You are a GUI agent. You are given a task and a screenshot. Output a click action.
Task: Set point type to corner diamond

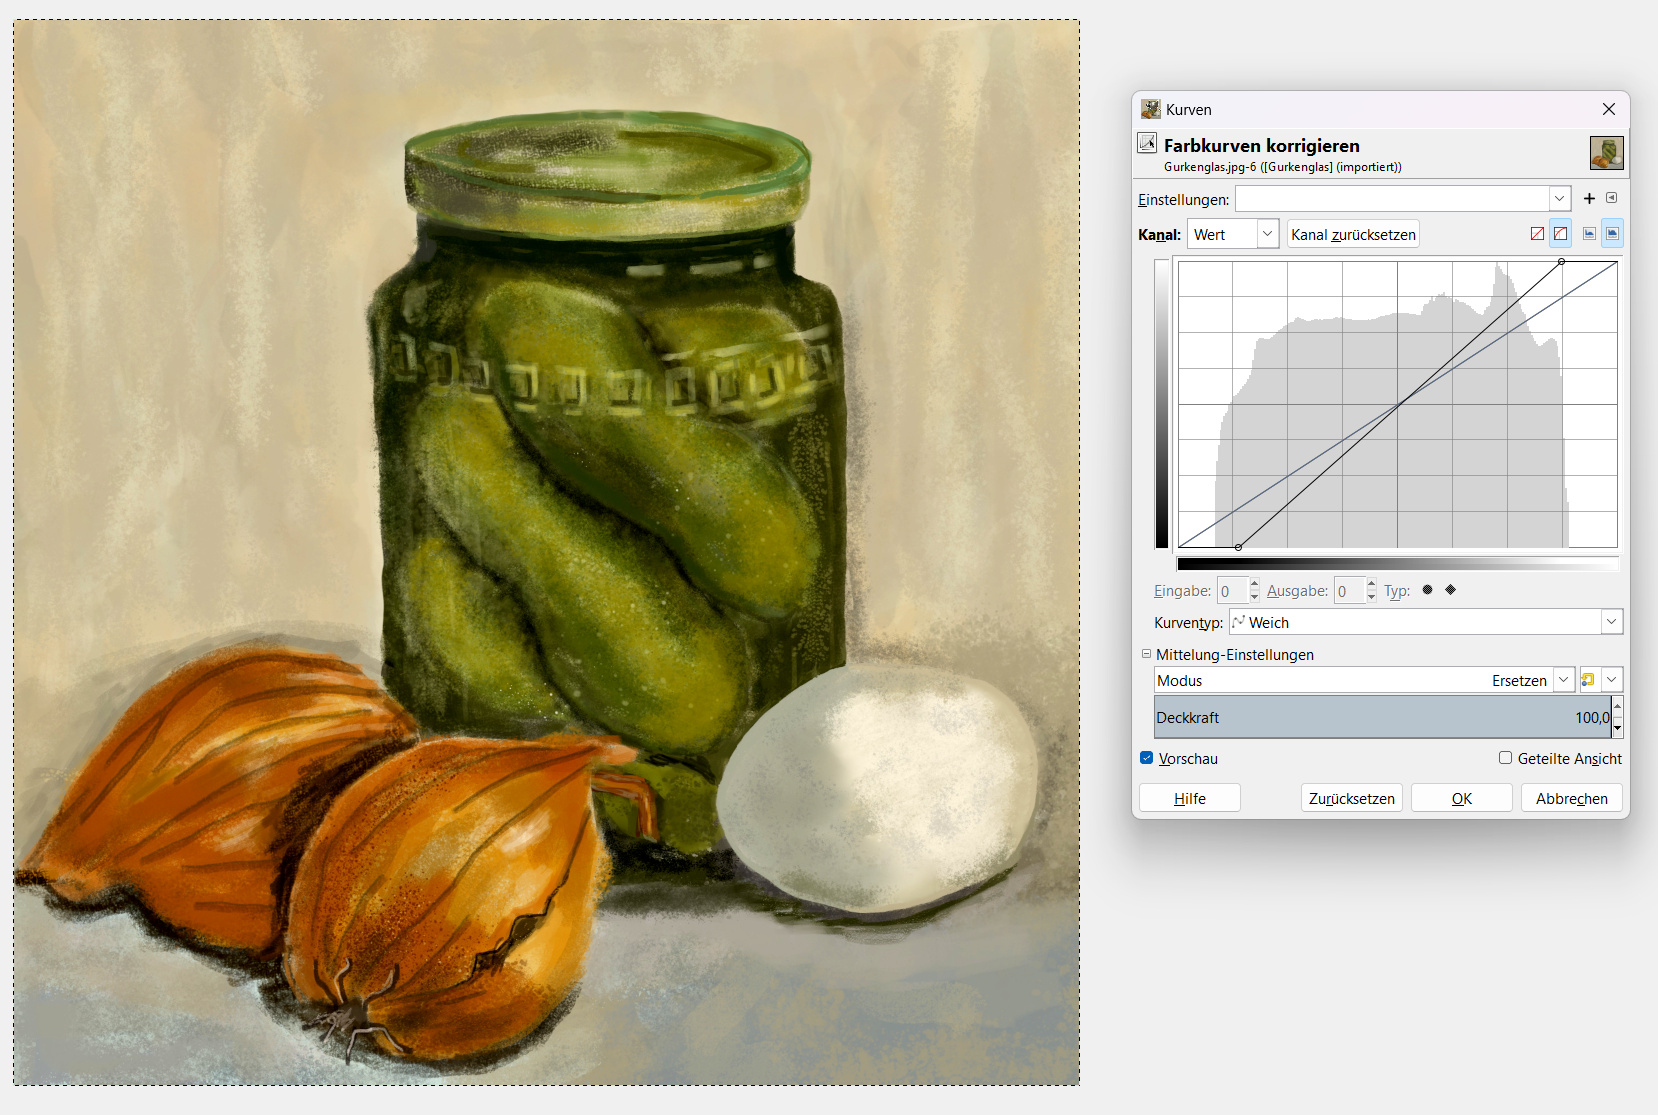click(1450, 590)
